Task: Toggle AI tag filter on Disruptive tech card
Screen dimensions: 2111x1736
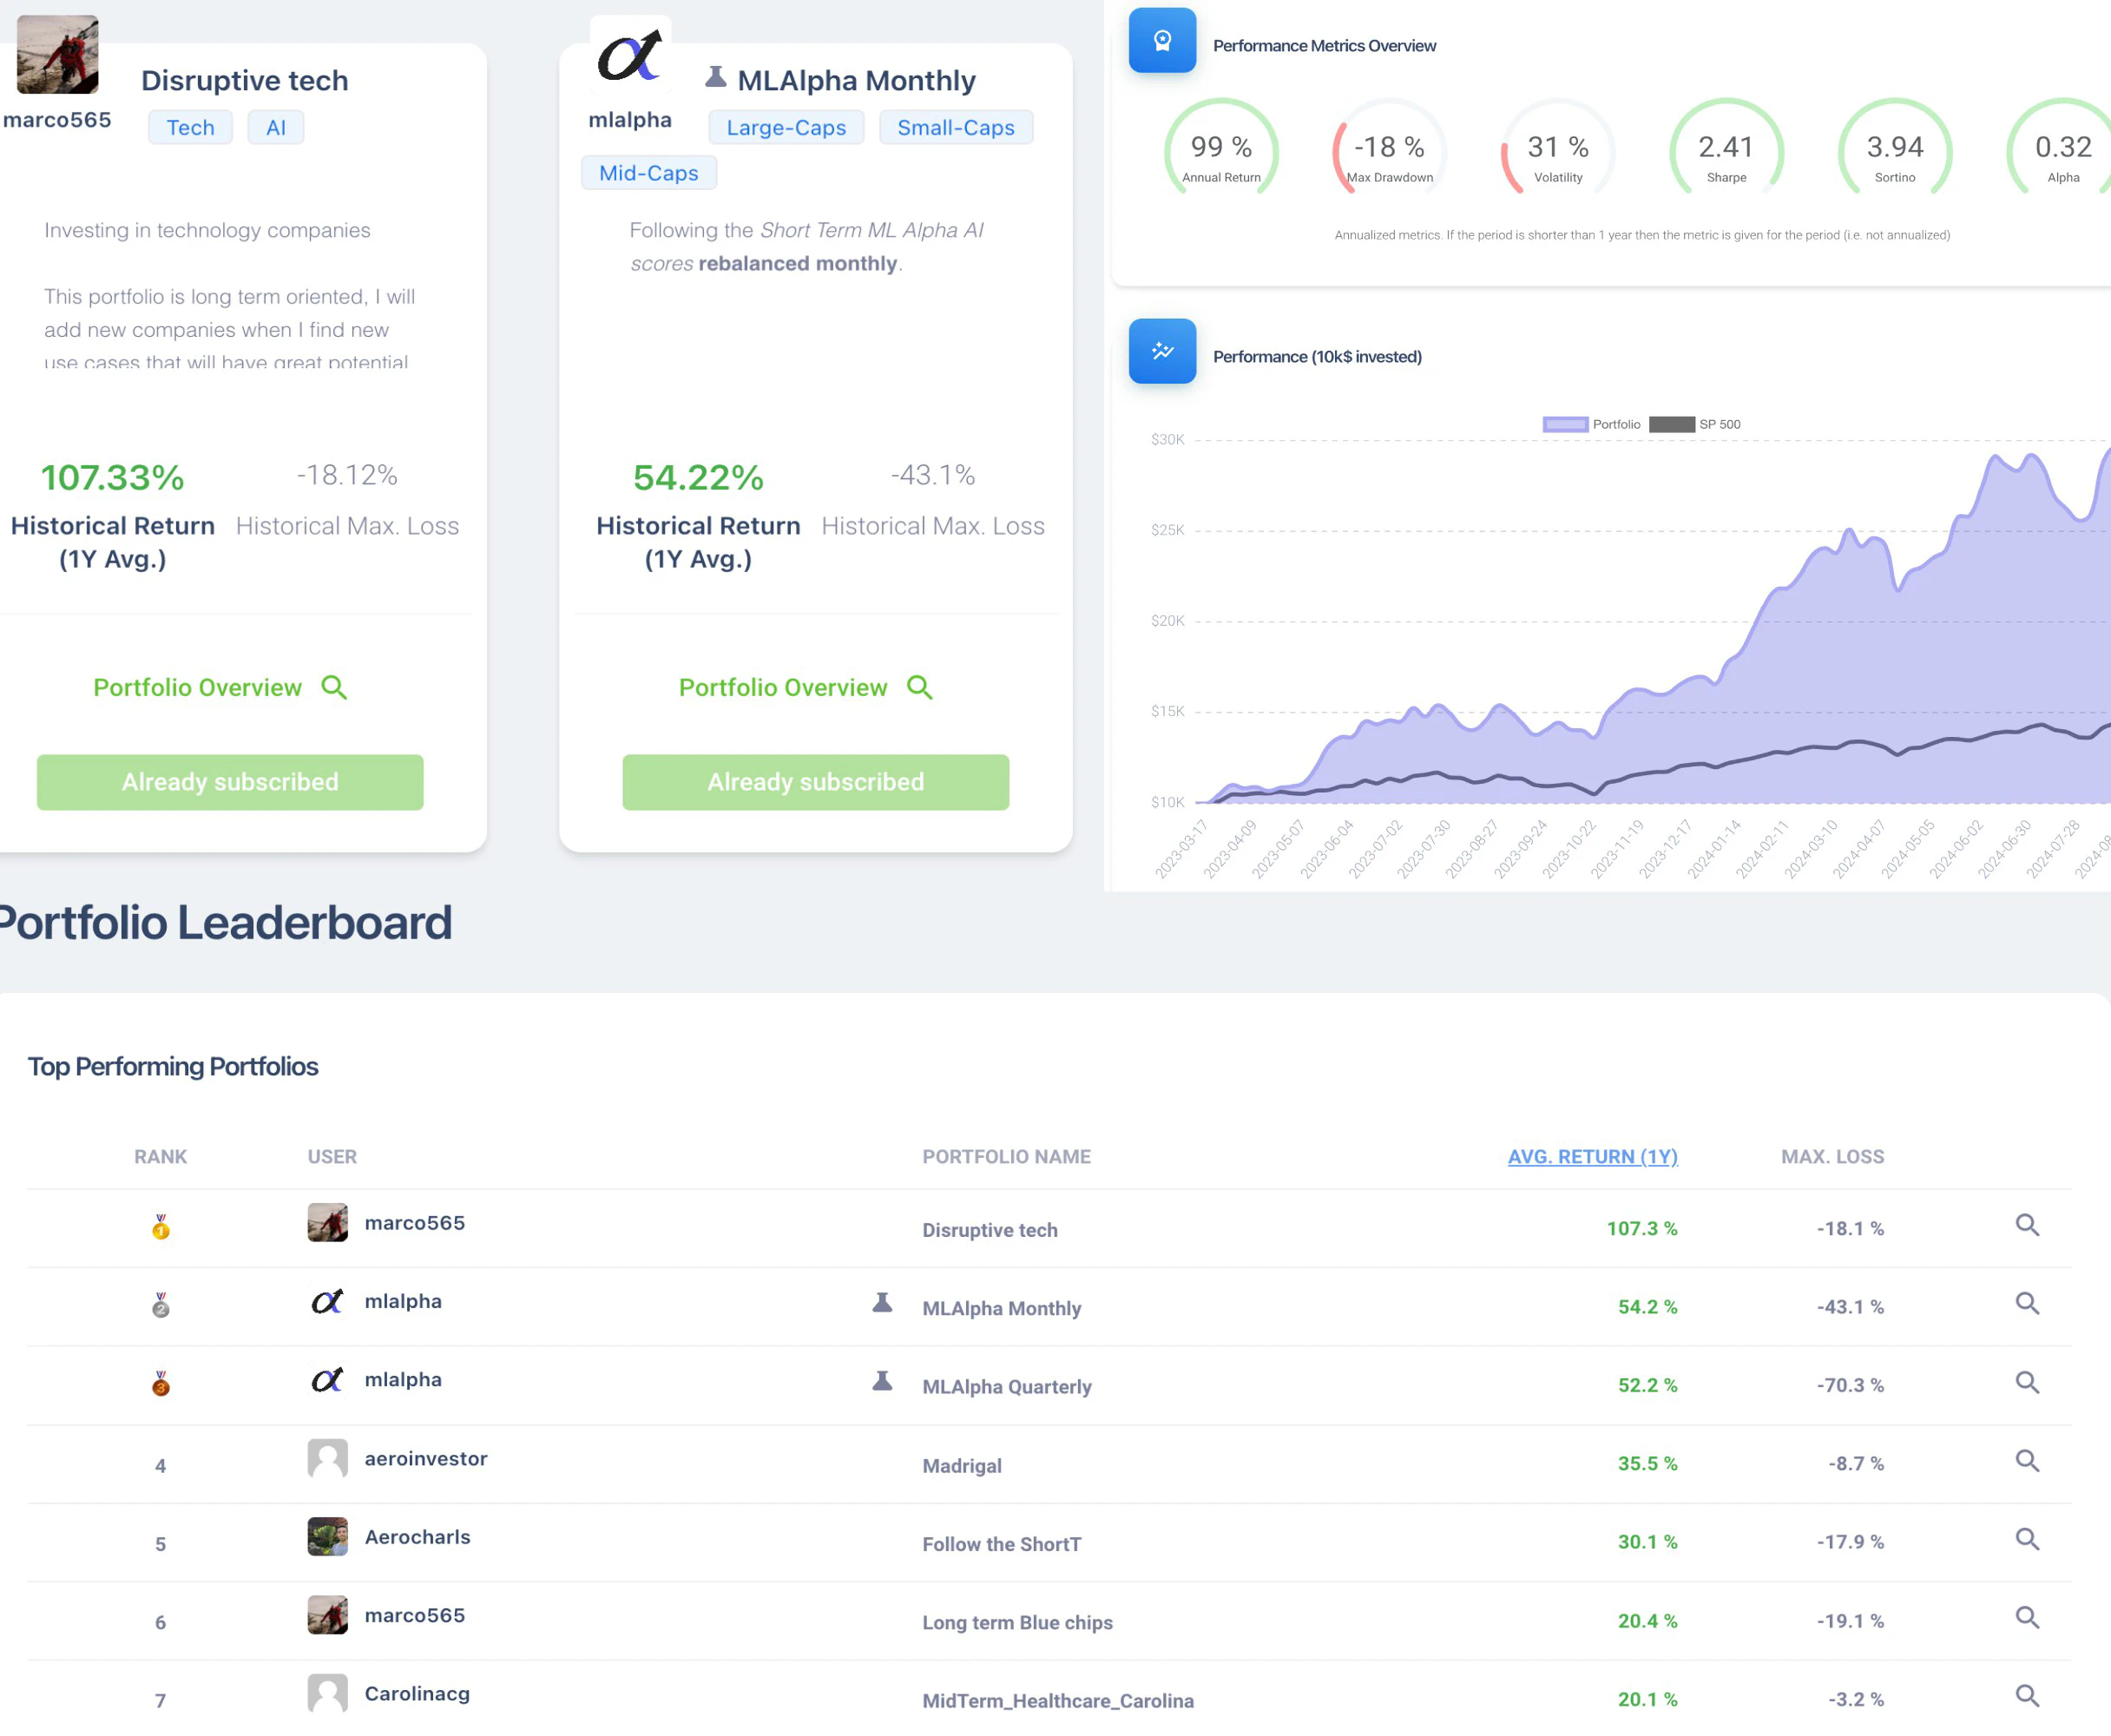Action: point(275,124)
